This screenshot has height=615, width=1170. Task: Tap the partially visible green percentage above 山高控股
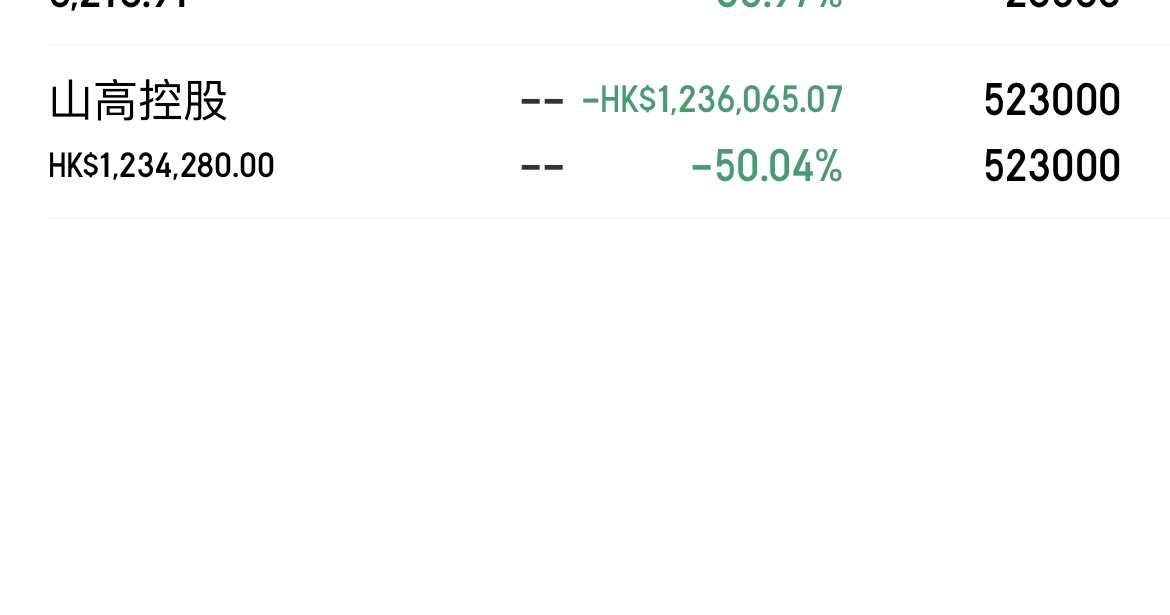(779, 4)
